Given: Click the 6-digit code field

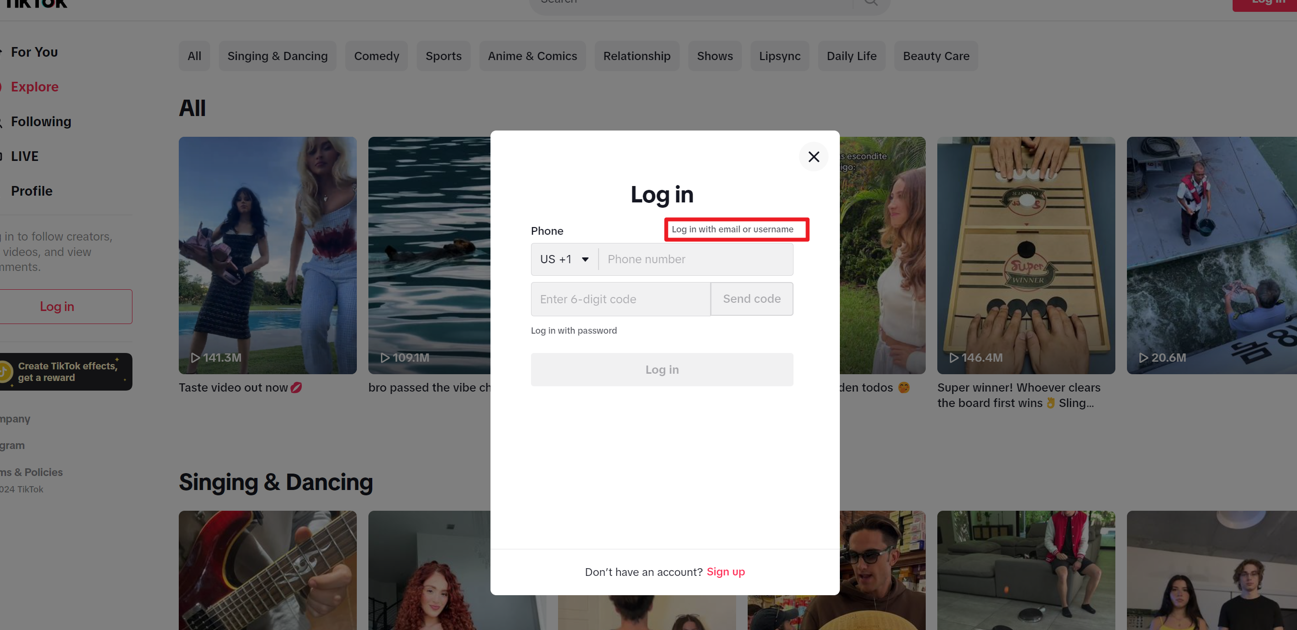Looking at the screenshot, I should click(621, 299).
